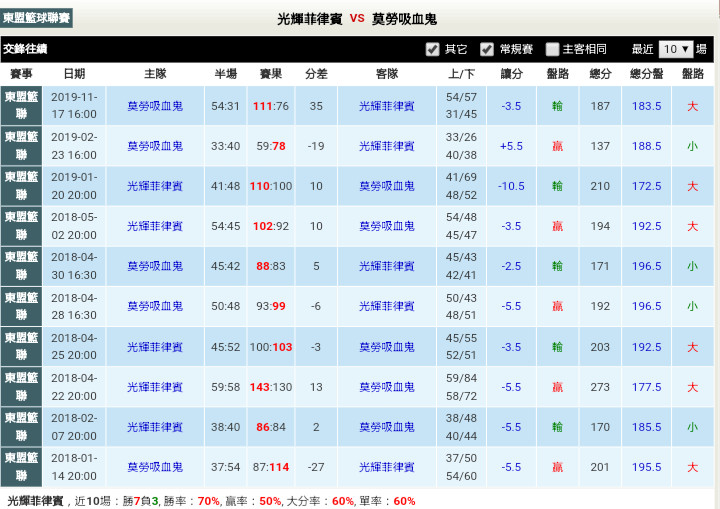Open away team 莫勞吸血鬼 in 2018-05-02 row
The width and height of the screenshot is (720, 509).
click(387, 226)
